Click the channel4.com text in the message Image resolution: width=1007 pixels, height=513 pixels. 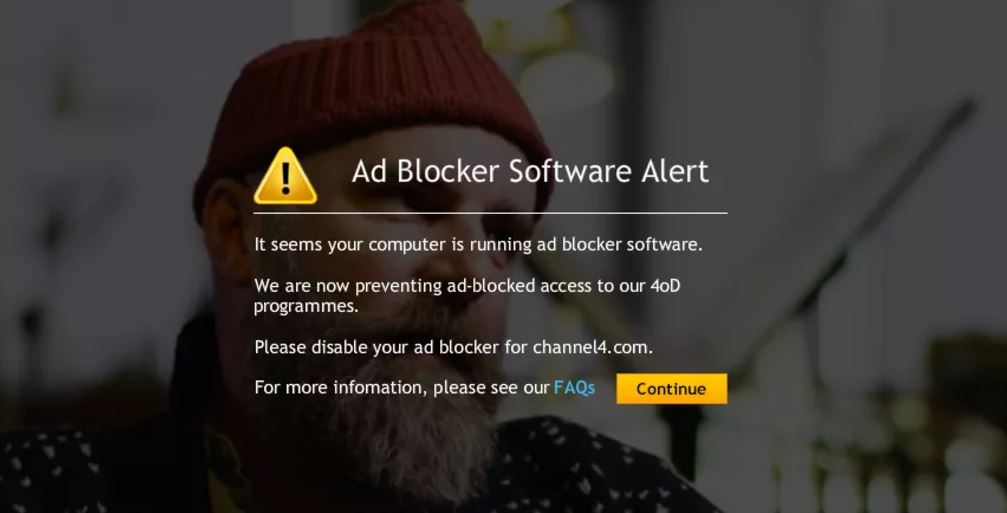pos(592,347)
